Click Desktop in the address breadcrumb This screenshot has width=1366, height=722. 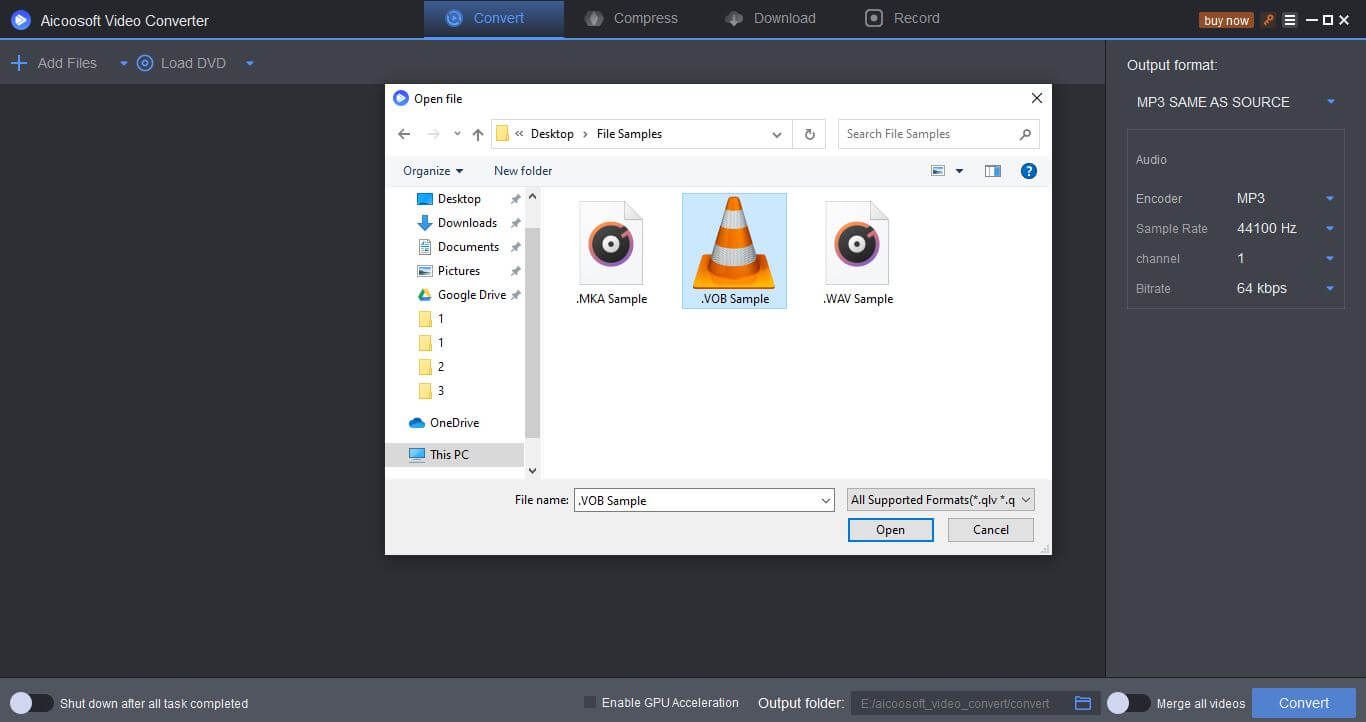tap(552, 134)
